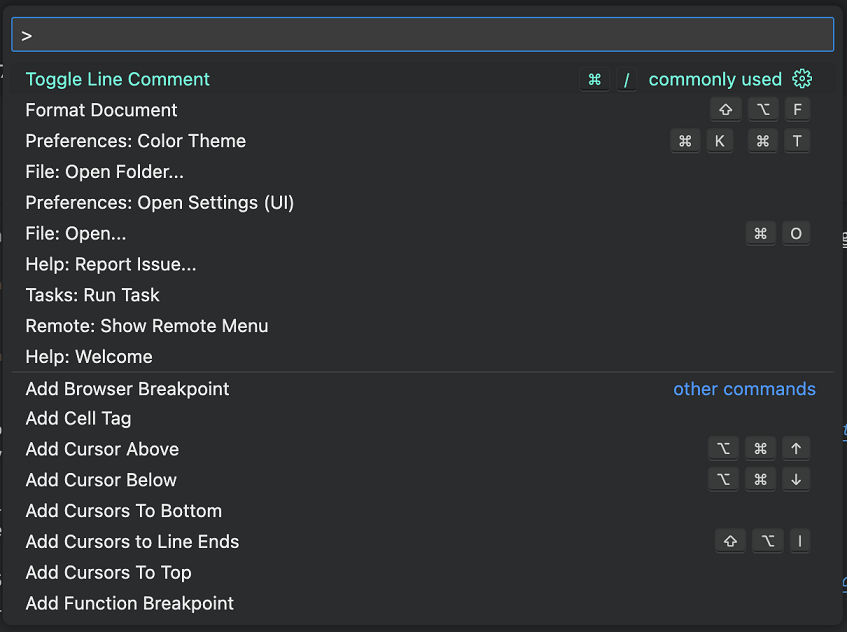
Task: Open Remote: Show Remote Menu
Action: [146, 326]
